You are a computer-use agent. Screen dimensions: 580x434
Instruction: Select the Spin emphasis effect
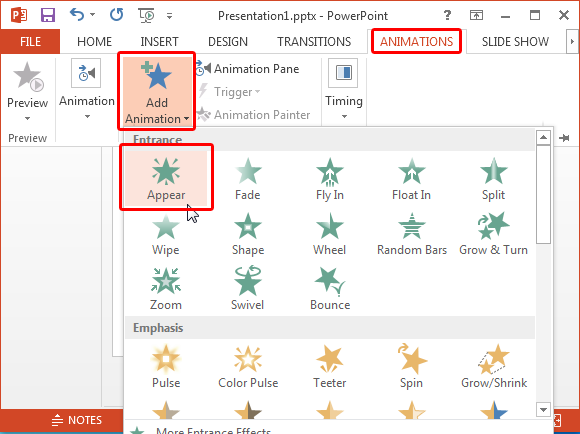[x=411, y=366]
